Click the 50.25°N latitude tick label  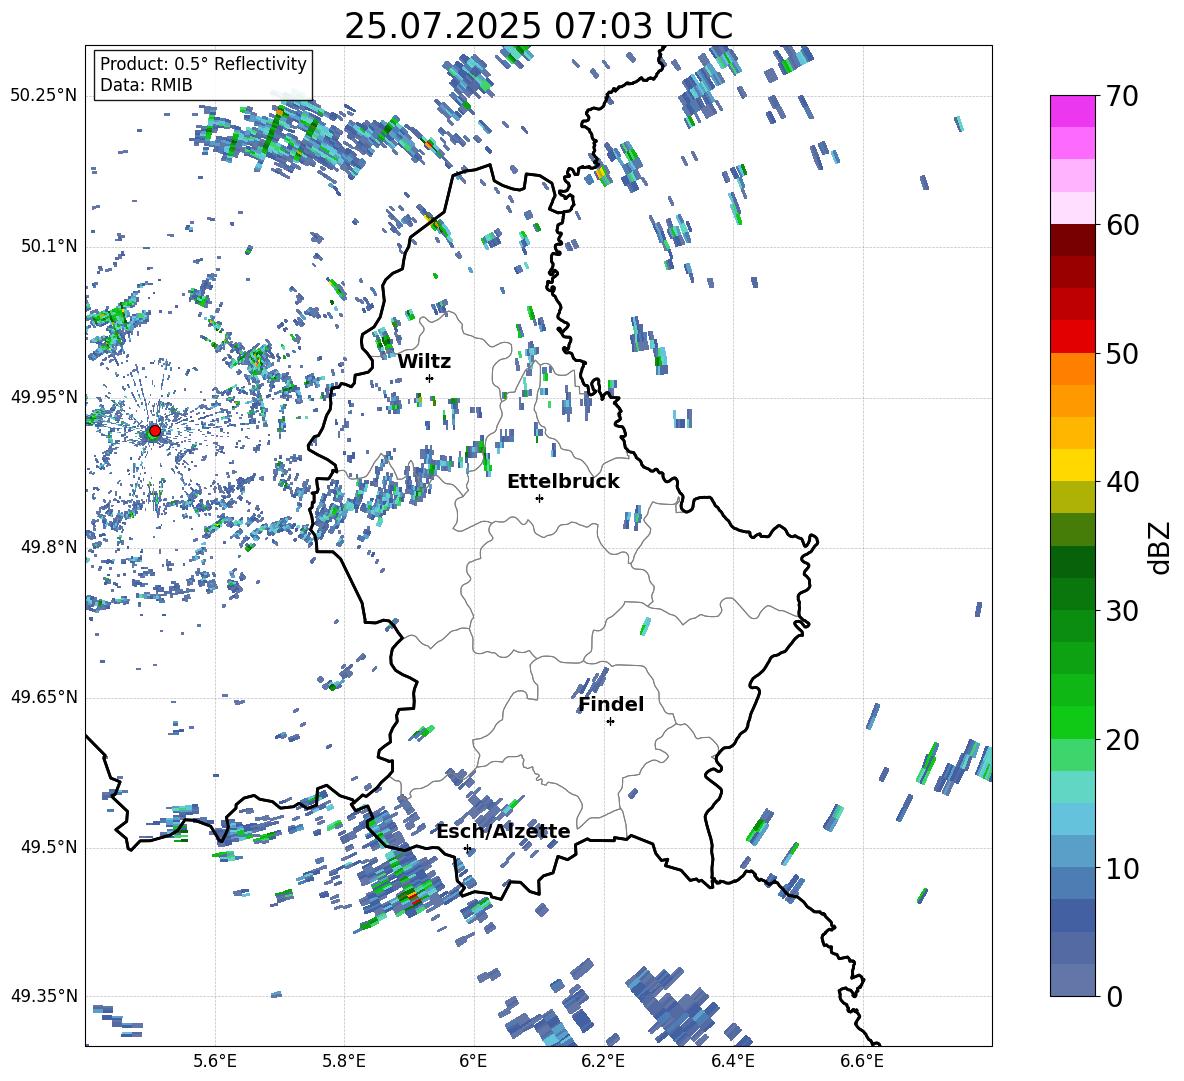click(44, 96)
